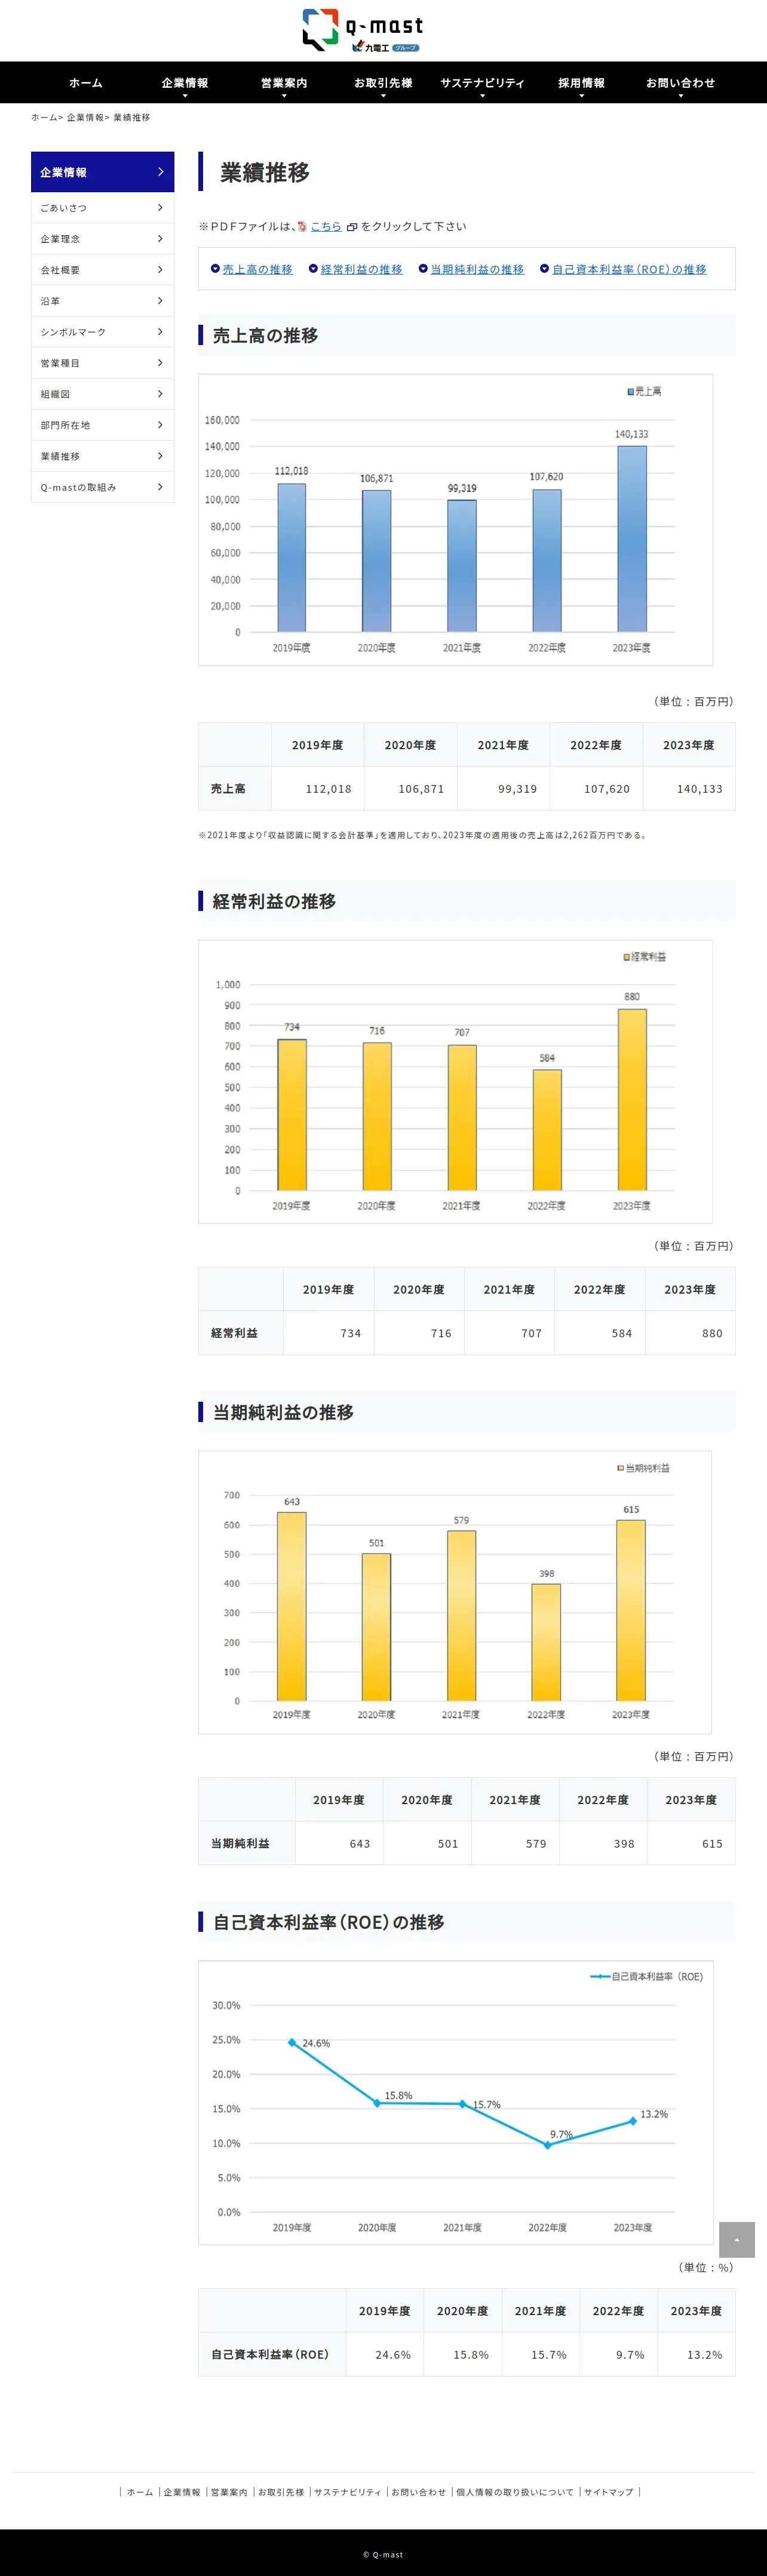Select the 企業情報 sidebar header
The width and height of the screenshot is (767, 2576).
(103, 172)
